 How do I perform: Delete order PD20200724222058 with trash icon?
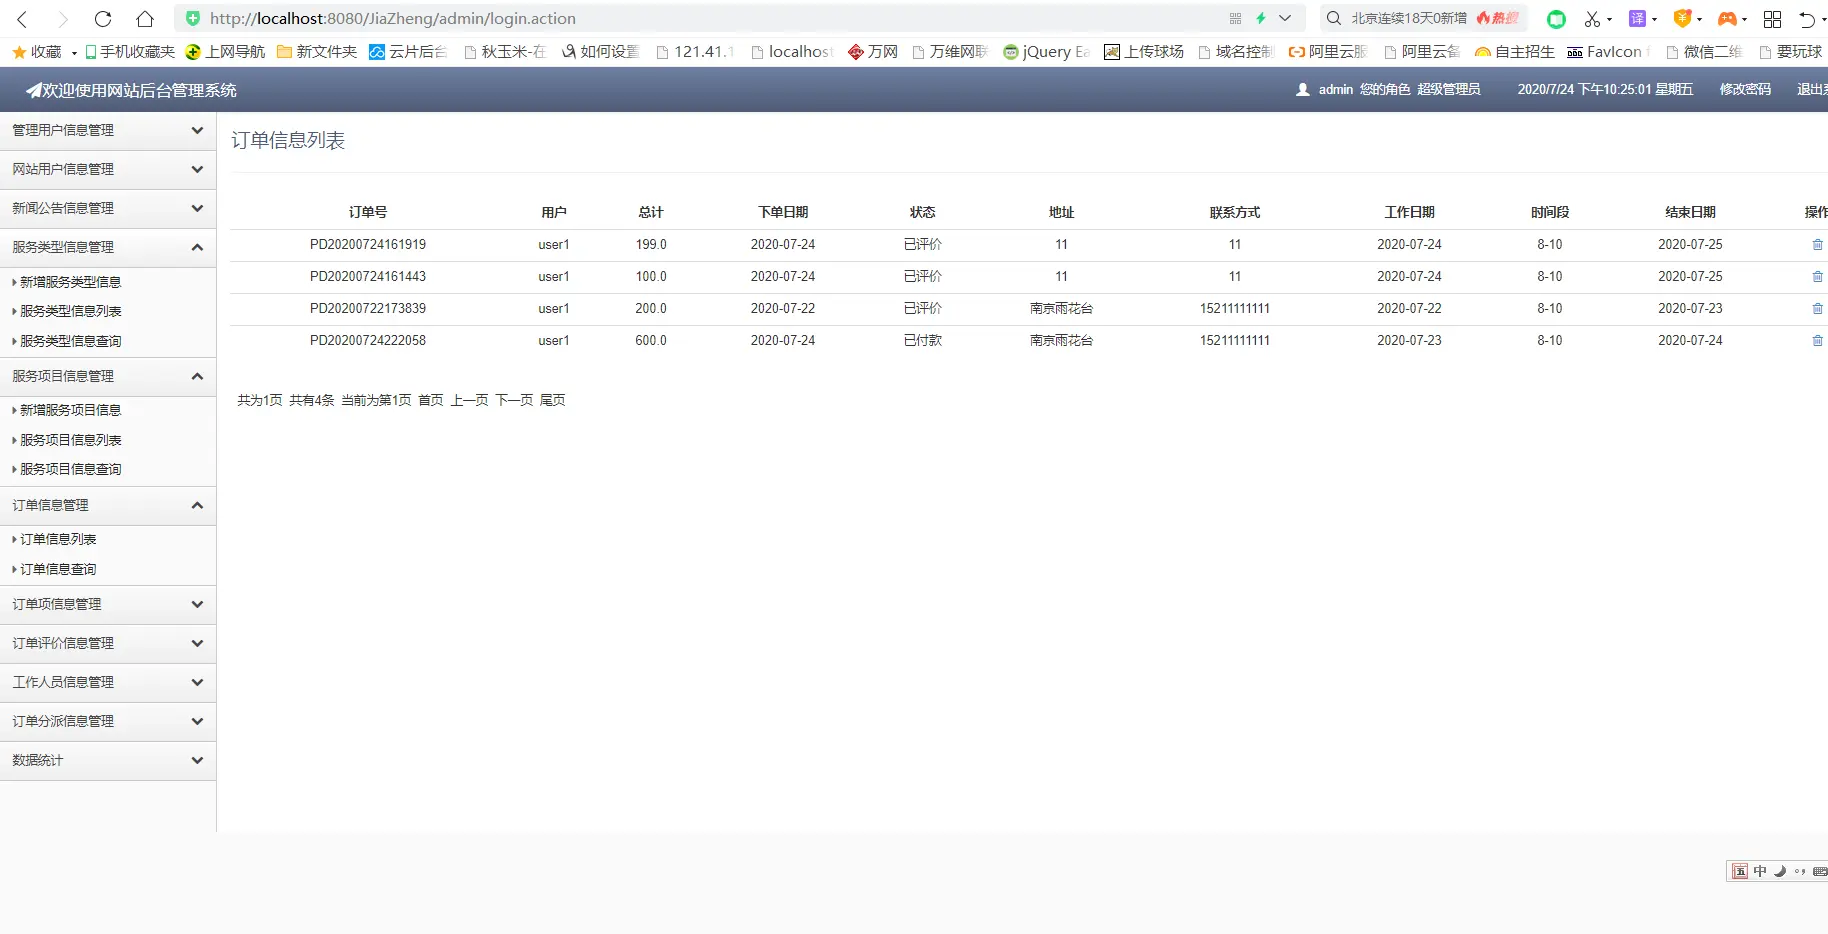1817,341
